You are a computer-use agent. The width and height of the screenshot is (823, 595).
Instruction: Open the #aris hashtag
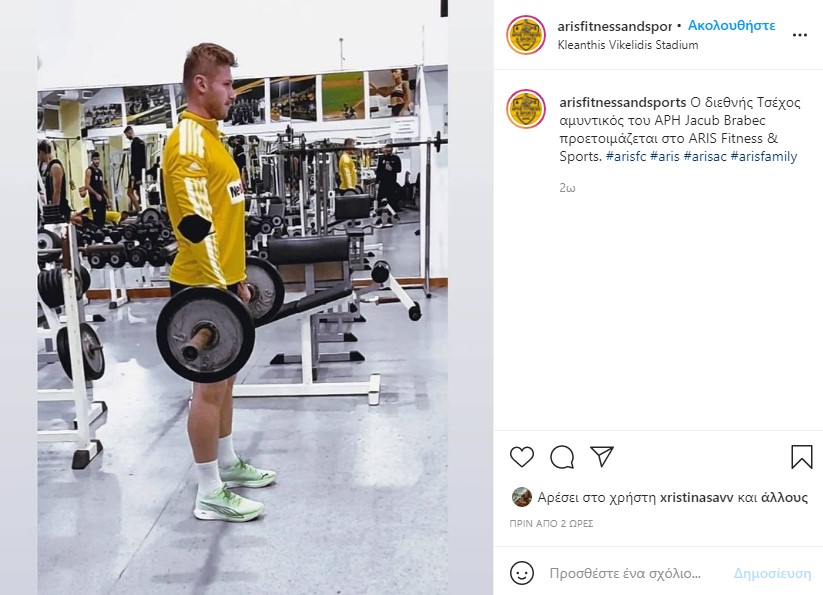tap(664, 156)
